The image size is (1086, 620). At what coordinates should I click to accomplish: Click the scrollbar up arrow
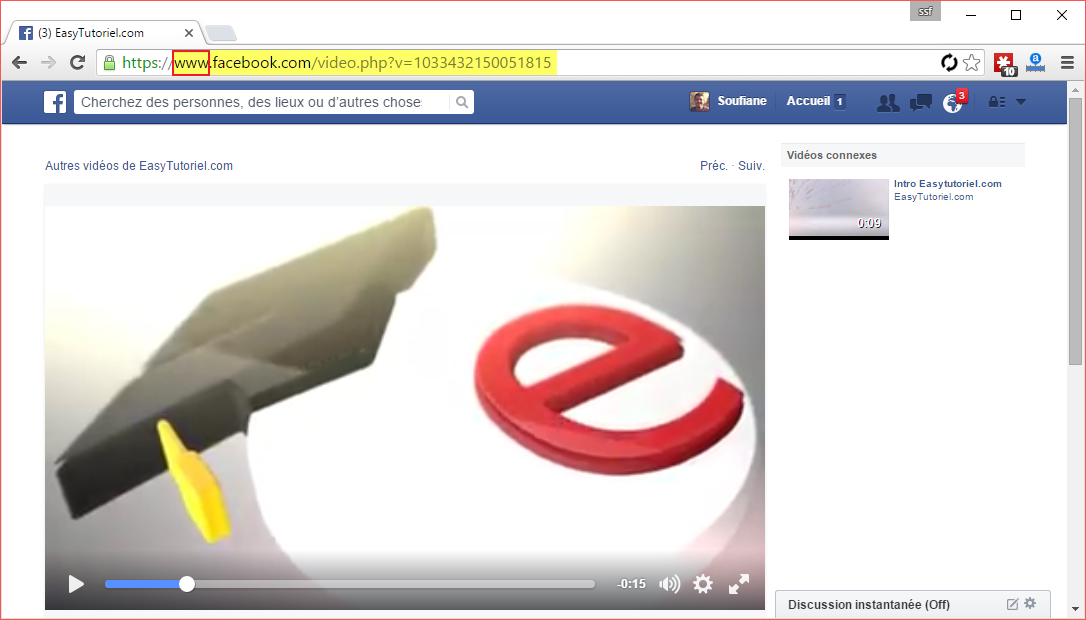[x=1075, y=90]
